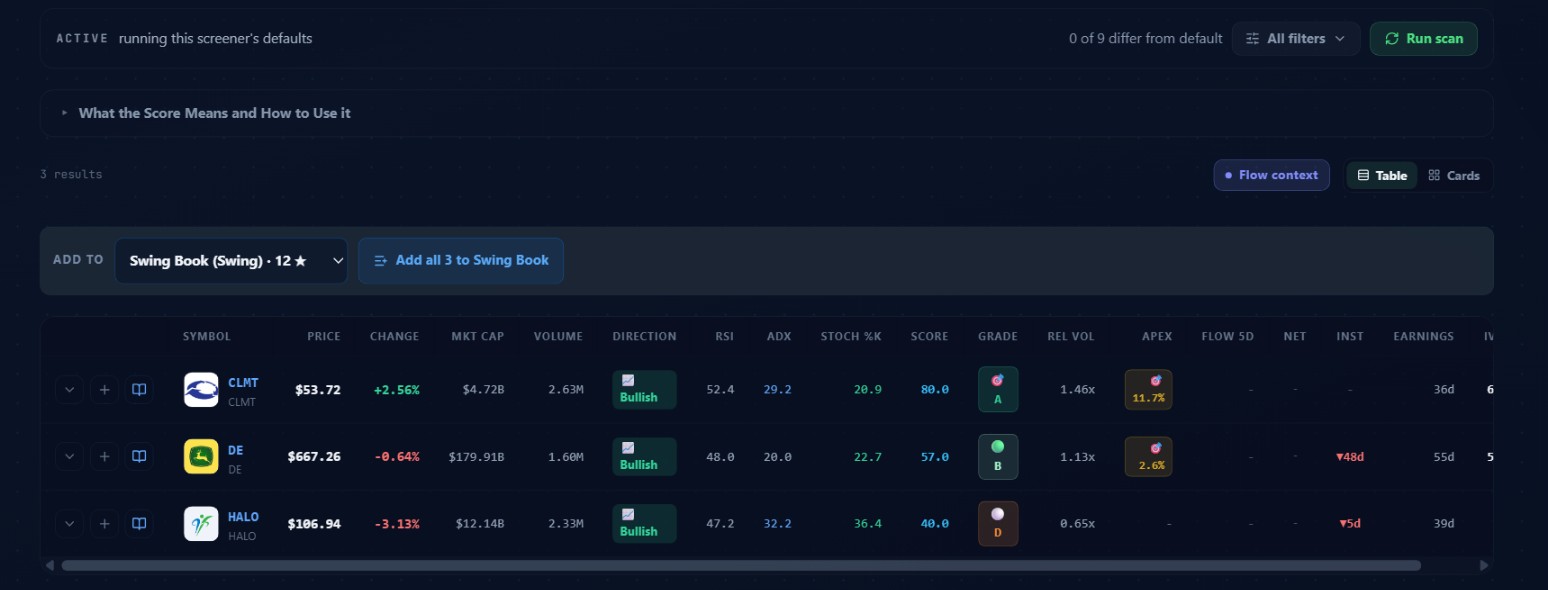1548x590 pixels.
Task: Open the book icon for HALO
Action: coord(139,523)
